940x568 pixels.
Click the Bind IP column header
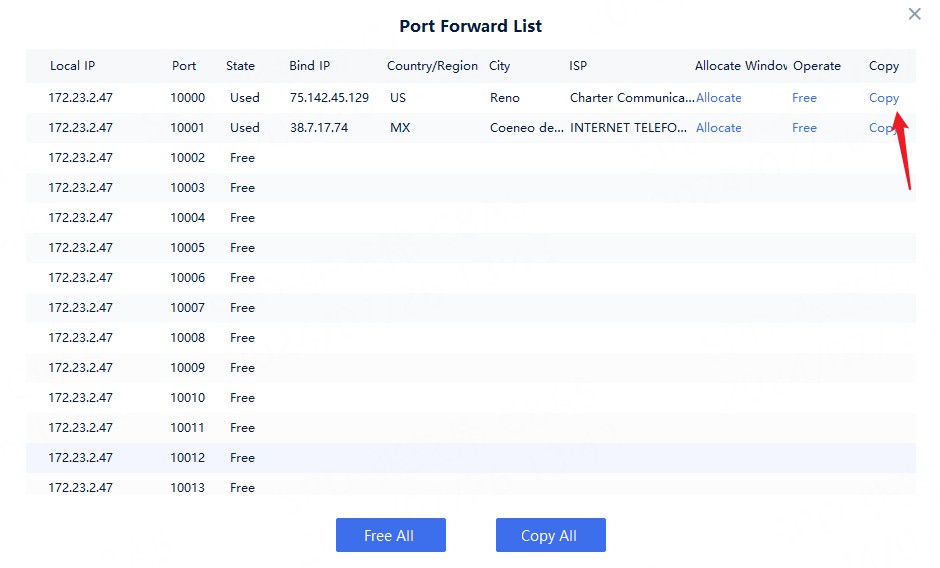click(x=309, y=66)
